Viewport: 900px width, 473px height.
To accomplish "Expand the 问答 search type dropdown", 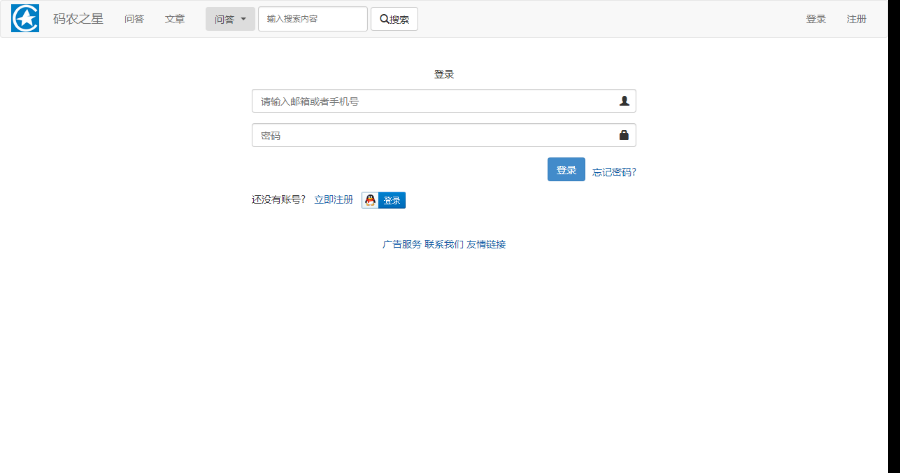I will (x=230, y=19).
